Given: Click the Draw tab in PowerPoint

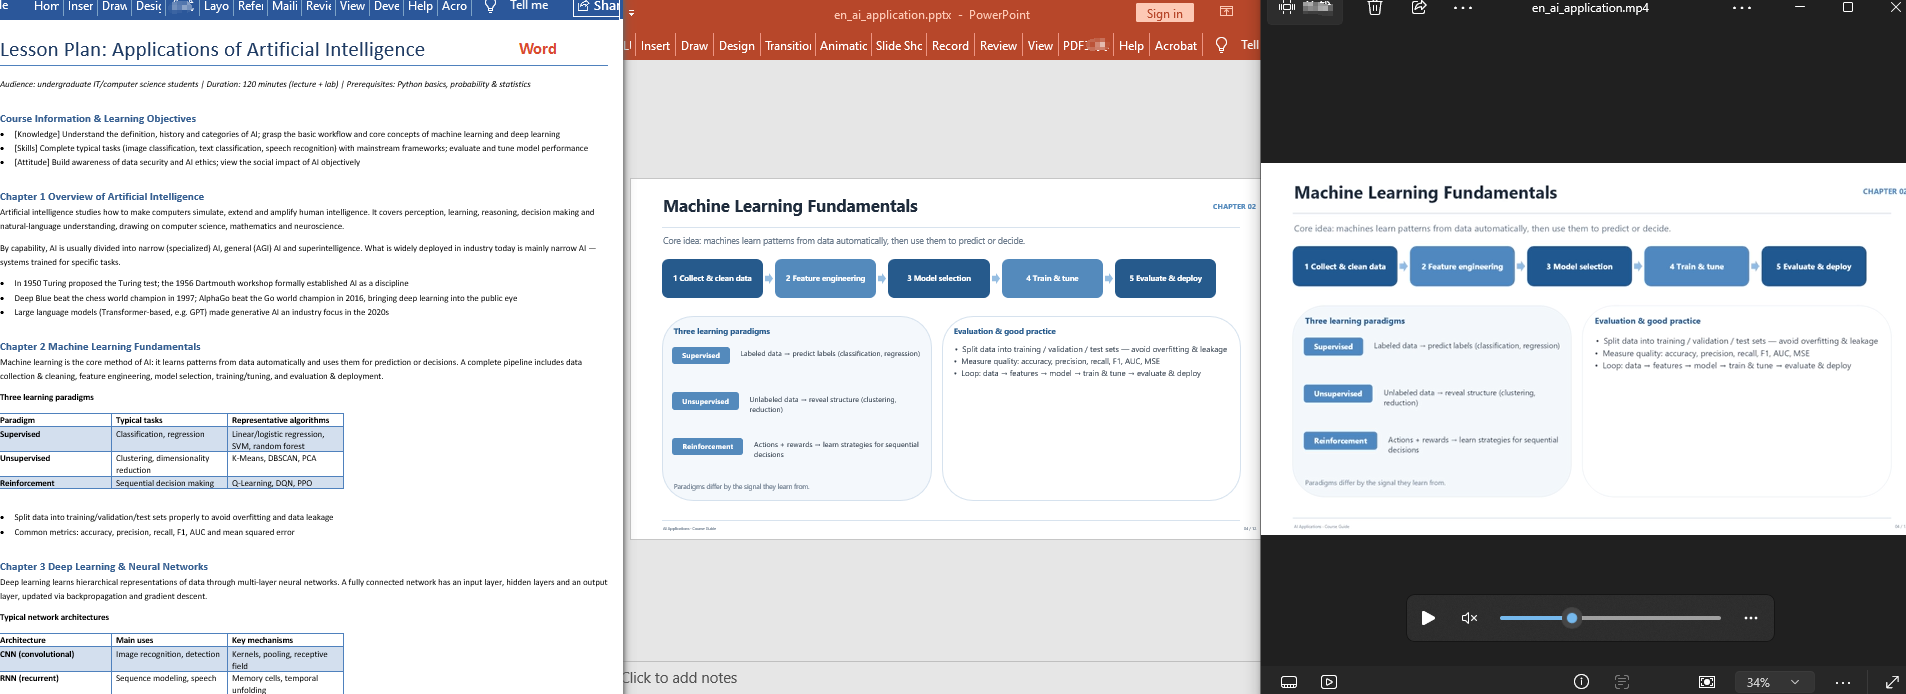Looking at the screenshot, I should point(694,45).
